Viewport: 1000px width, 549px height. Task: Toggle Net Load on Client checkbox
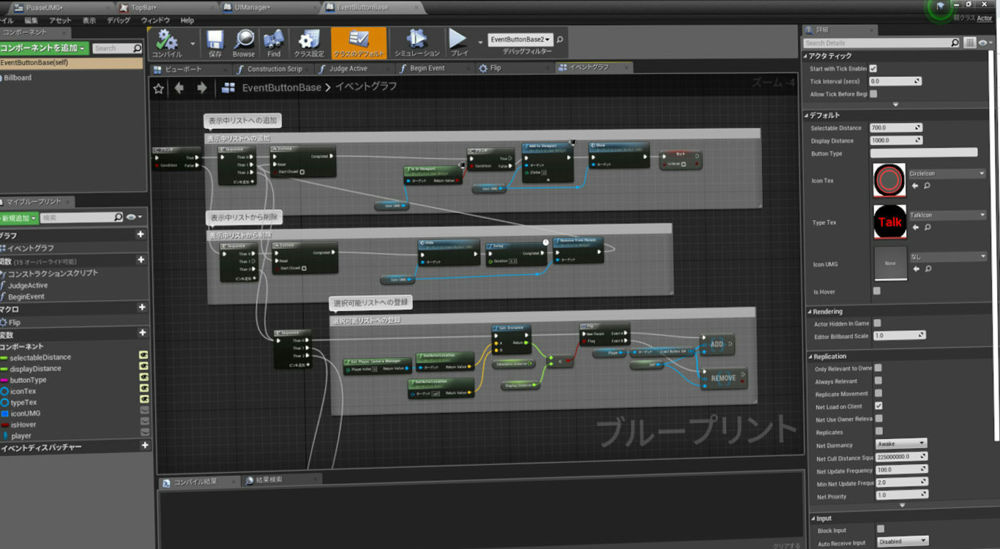click(878, 406)
